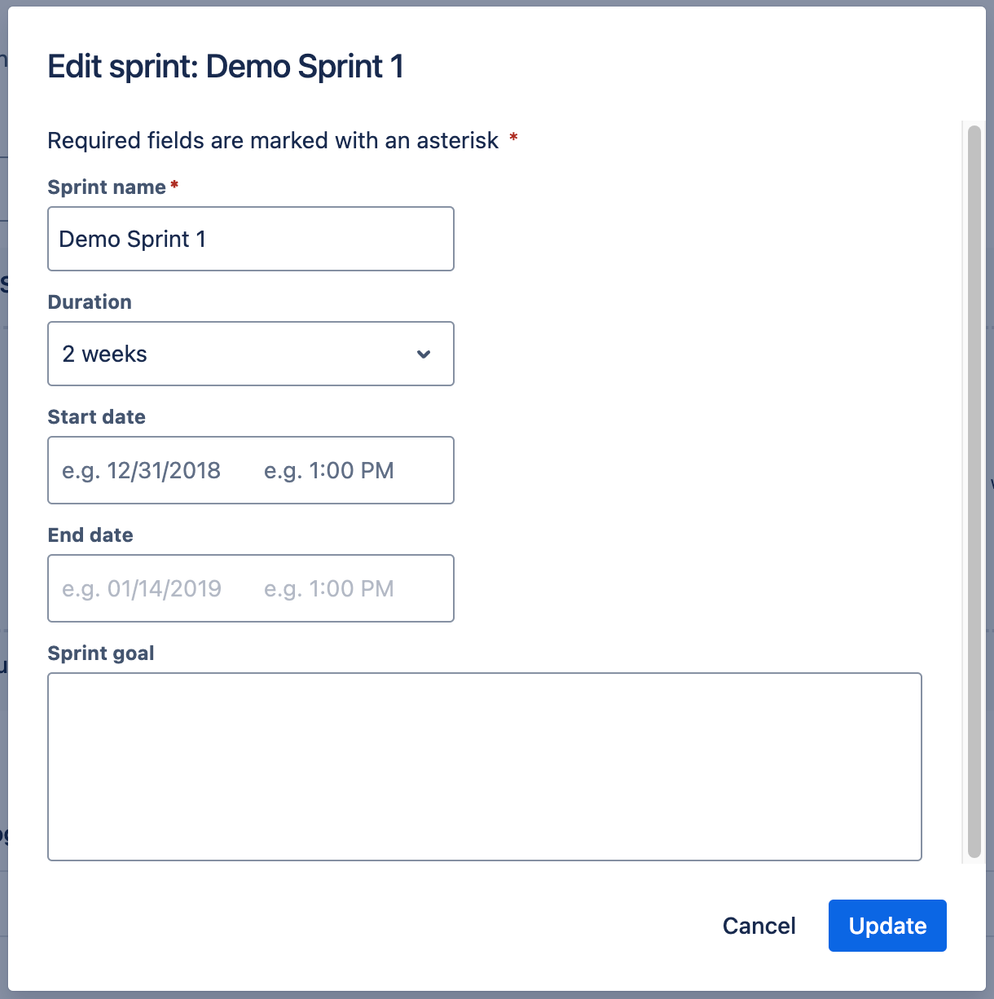Click the Update button
The image size is (994, 999).
[888, 926]
